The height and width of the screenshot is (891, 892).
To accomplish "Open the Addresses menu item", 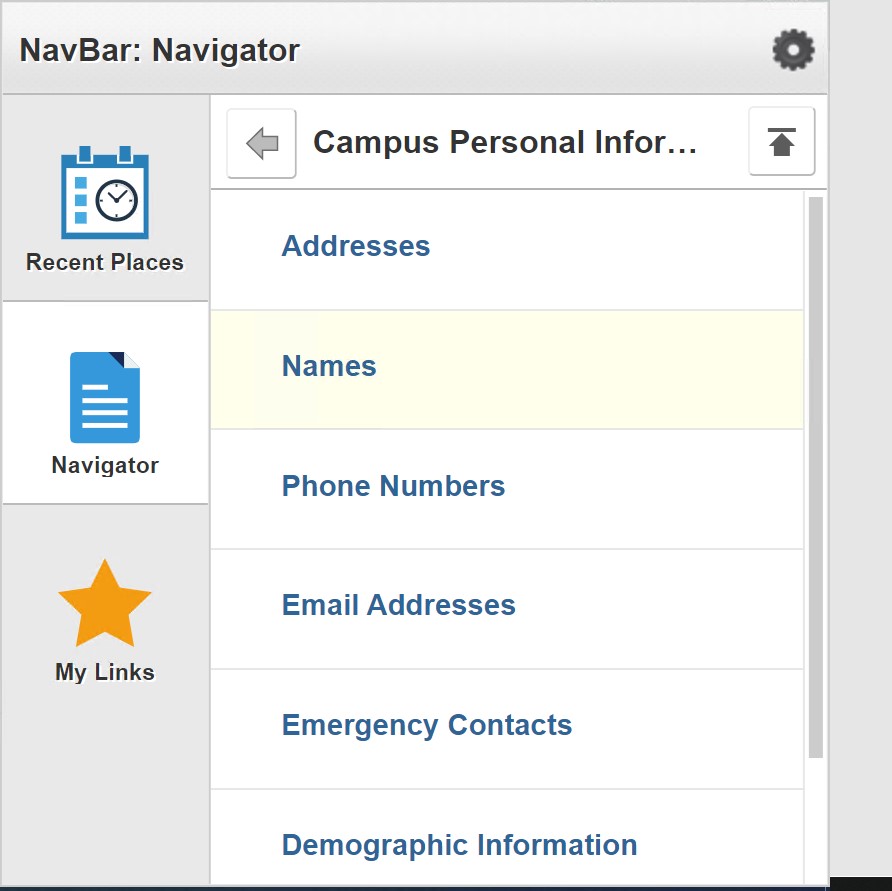I will click(x=356, y=246).
